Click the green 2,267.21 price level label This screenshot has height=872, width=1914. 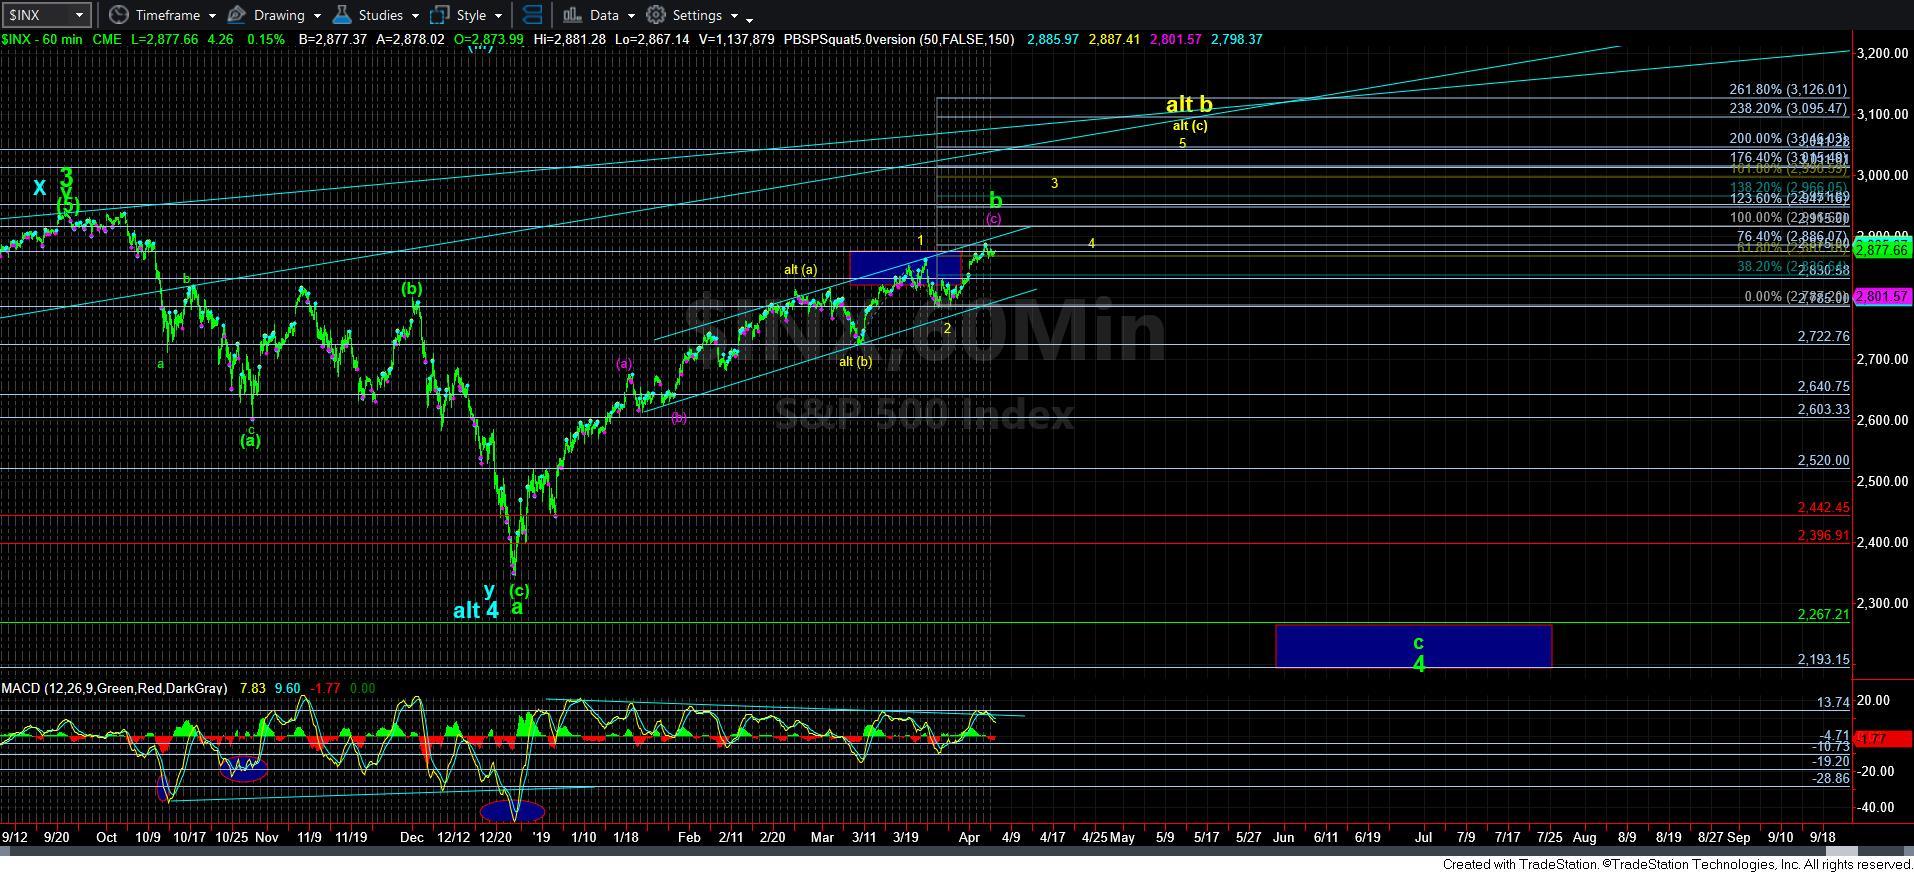(1823, 614)
